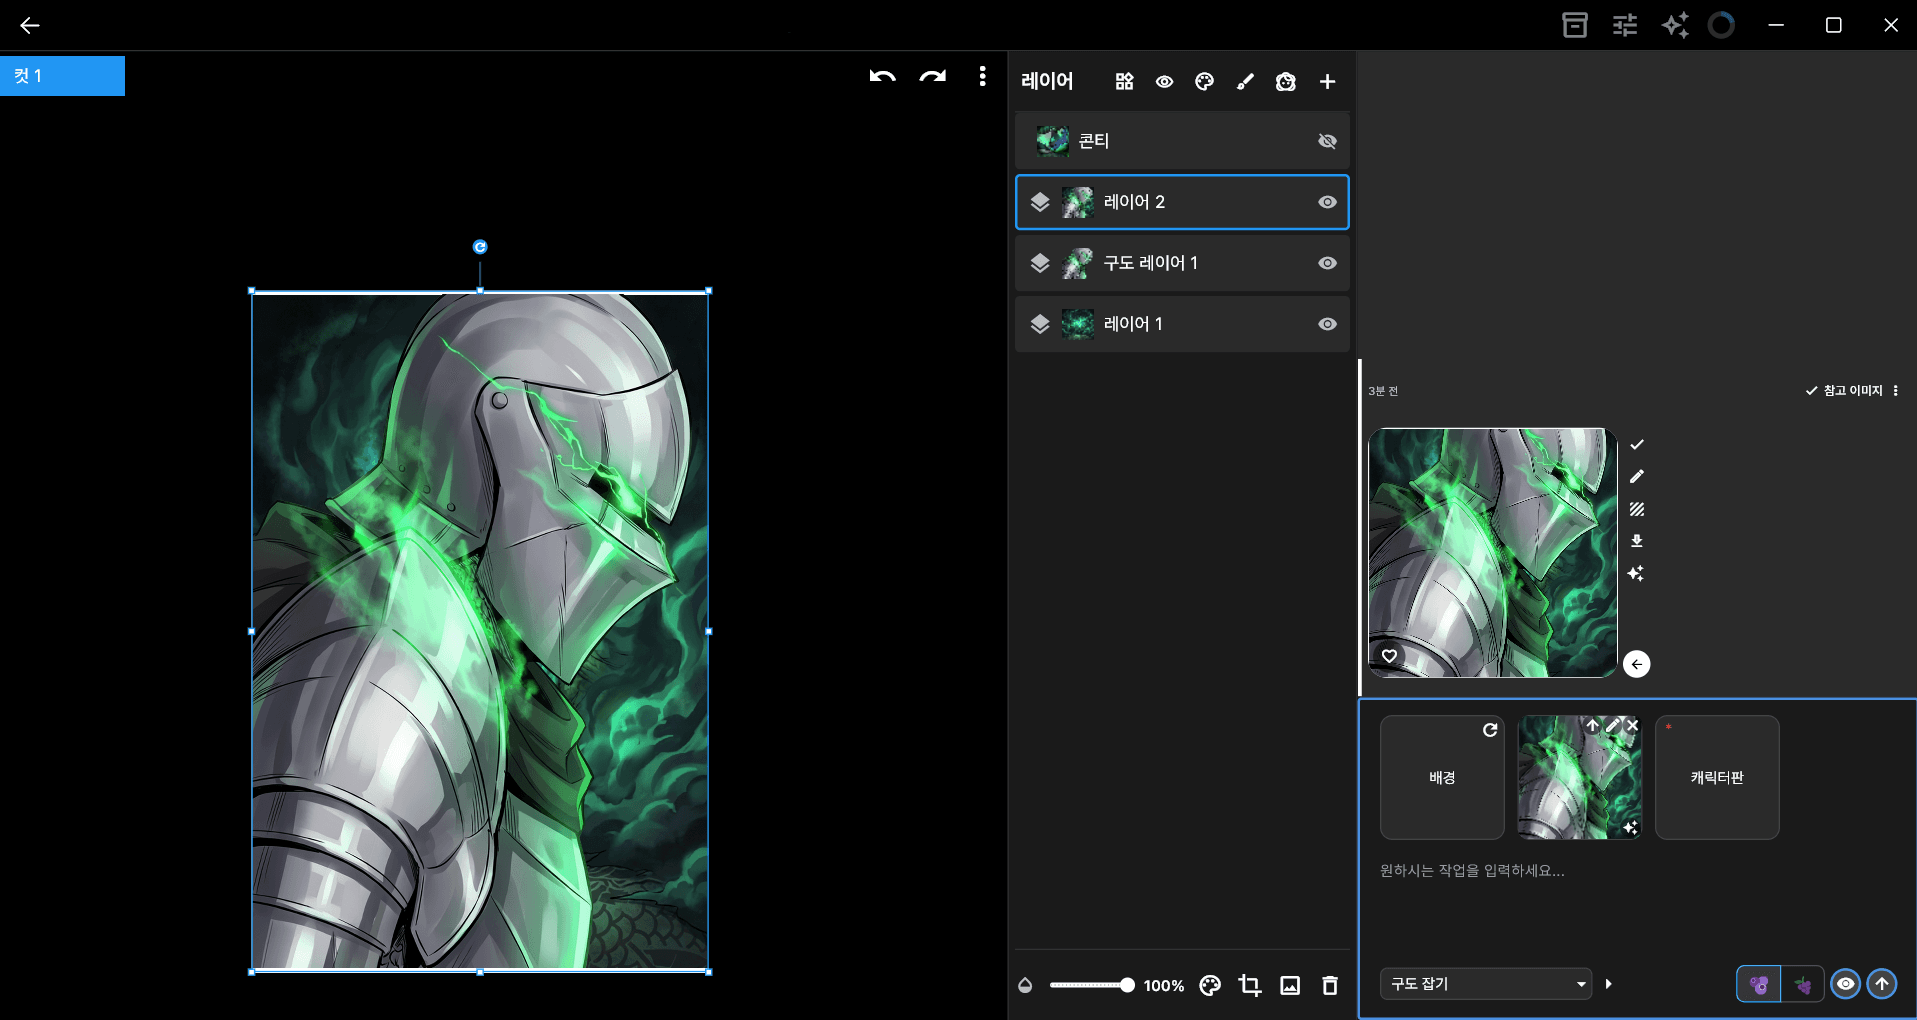Open the color palette icon at panel bottom
Screen dimensions: 1917x1020
[1210, 985]
